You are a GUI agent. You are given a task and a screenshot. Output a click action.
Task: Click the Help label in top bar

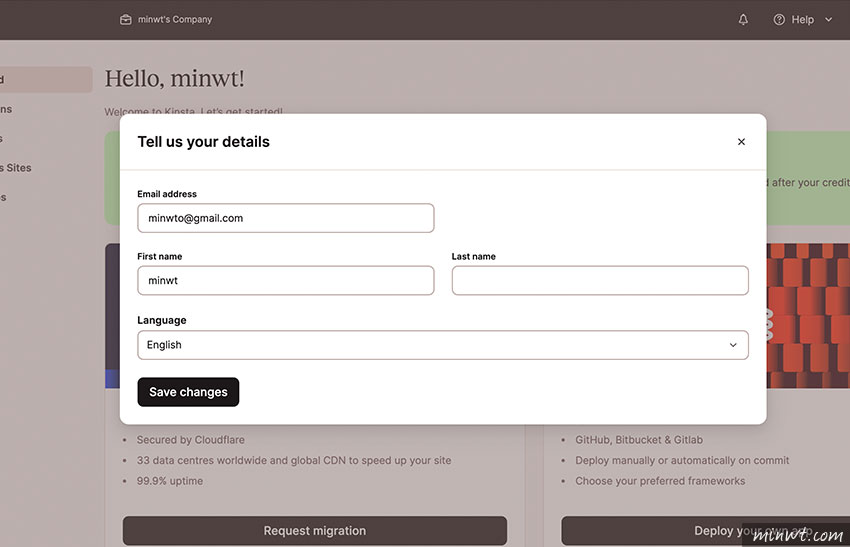coord(802,20)
